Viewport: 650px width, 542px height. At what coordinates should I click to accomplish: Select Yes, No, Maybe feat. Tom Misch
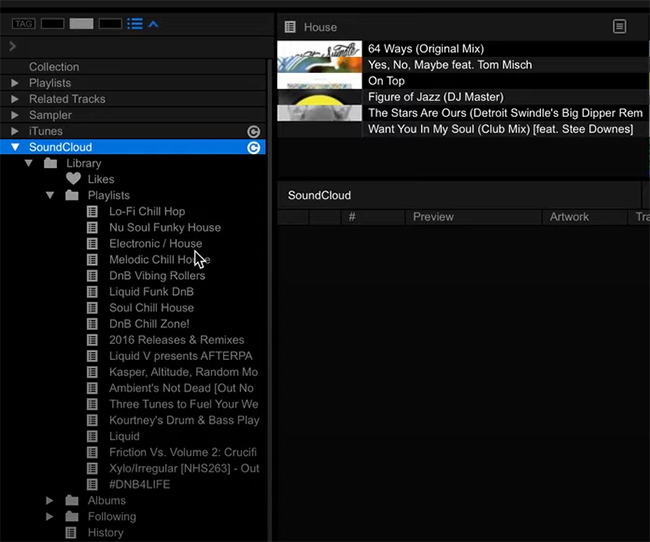pos(450,65)
